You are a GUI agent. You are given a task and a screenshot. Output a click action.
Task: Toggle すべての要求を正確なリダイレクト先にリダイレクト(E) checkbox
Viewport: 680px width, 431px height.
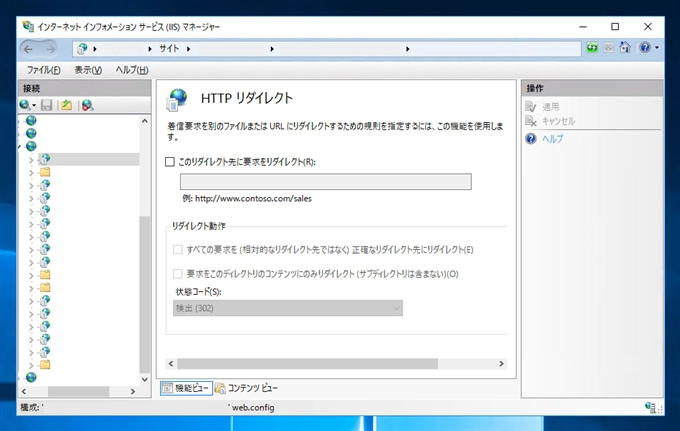point(177,249)
